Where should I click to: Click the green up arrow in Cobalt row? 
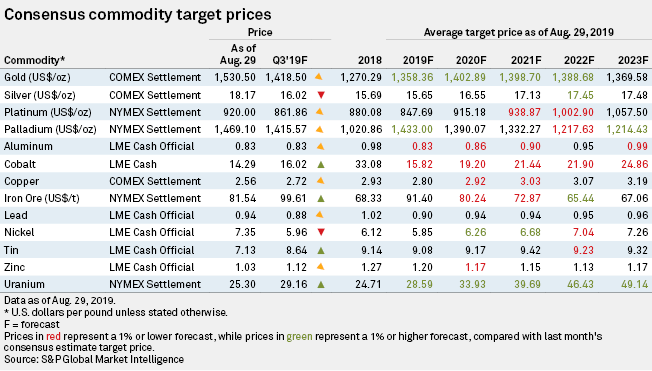pos(321,164)
